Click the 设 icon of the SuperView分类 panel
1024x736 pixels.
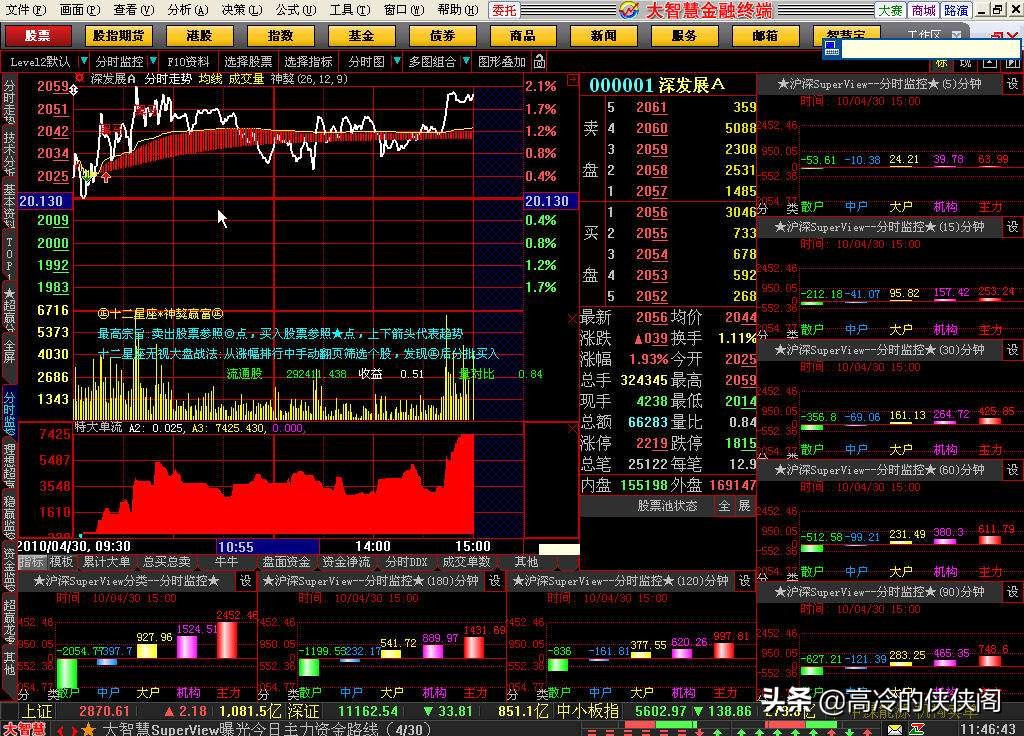point(246,581)
